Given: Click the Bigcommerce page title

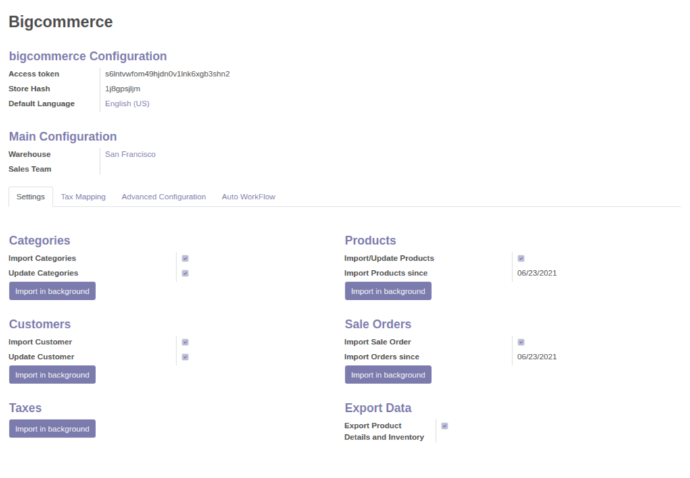Looking at the screenshot, I should pos(61,22).
